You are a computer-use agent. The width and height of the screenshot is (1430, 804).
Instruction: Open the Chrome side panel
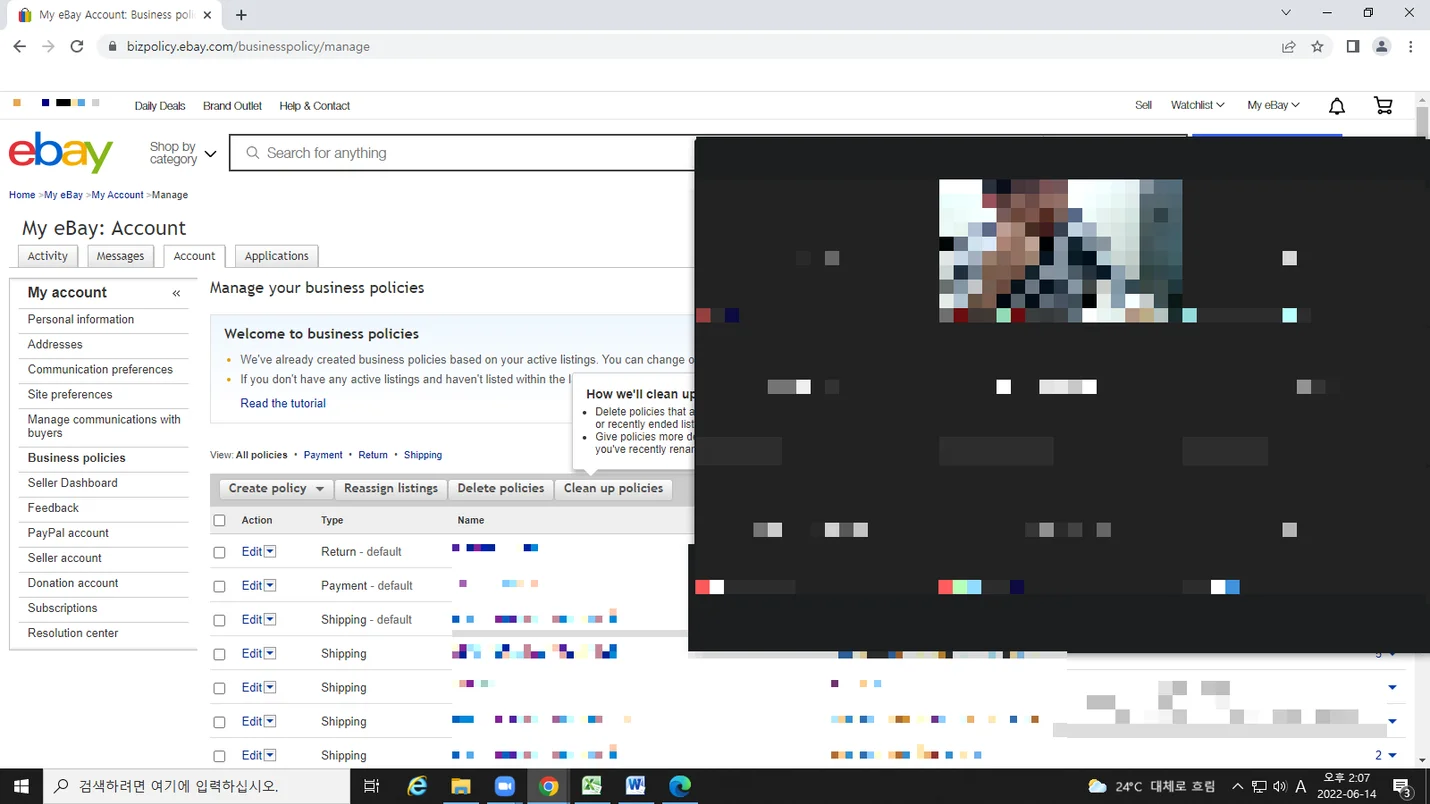[1353, 46]
